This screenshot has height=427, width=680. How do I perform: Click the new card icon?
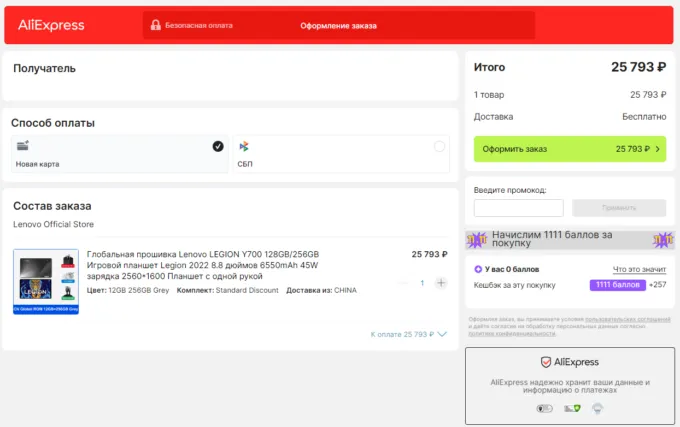22,146
